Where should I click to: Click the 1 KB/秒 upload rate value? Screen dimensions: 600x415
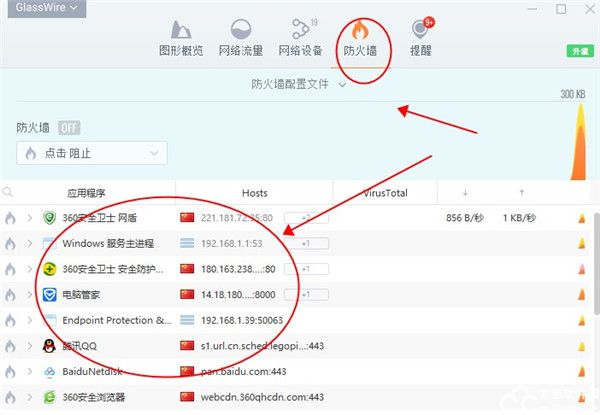tap(519, 218)
